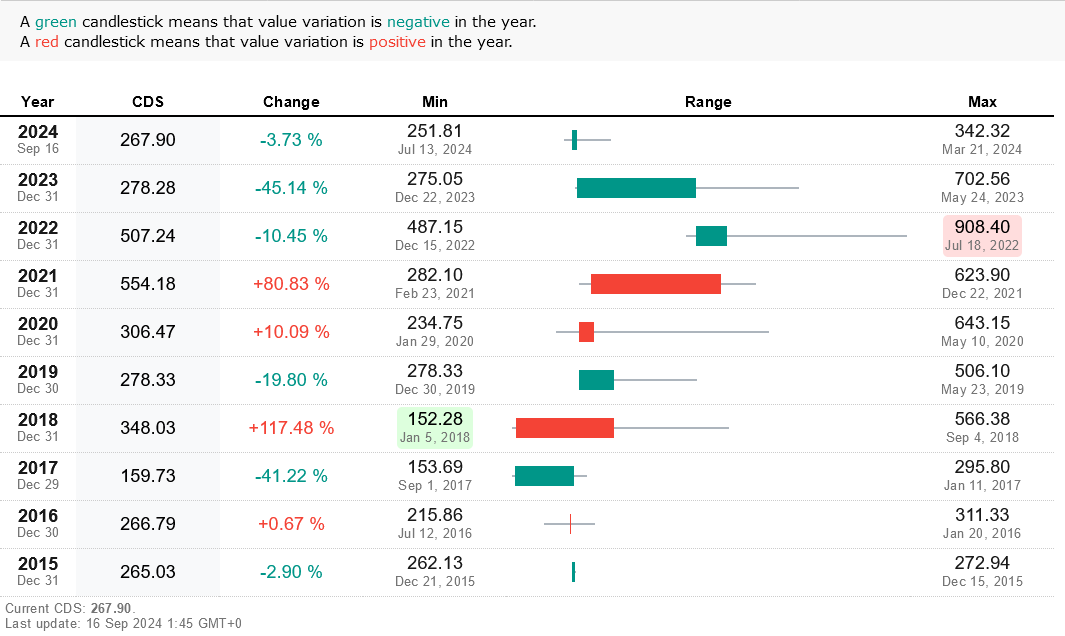Click the 2019 maximum 506.10

click(982, 371)
